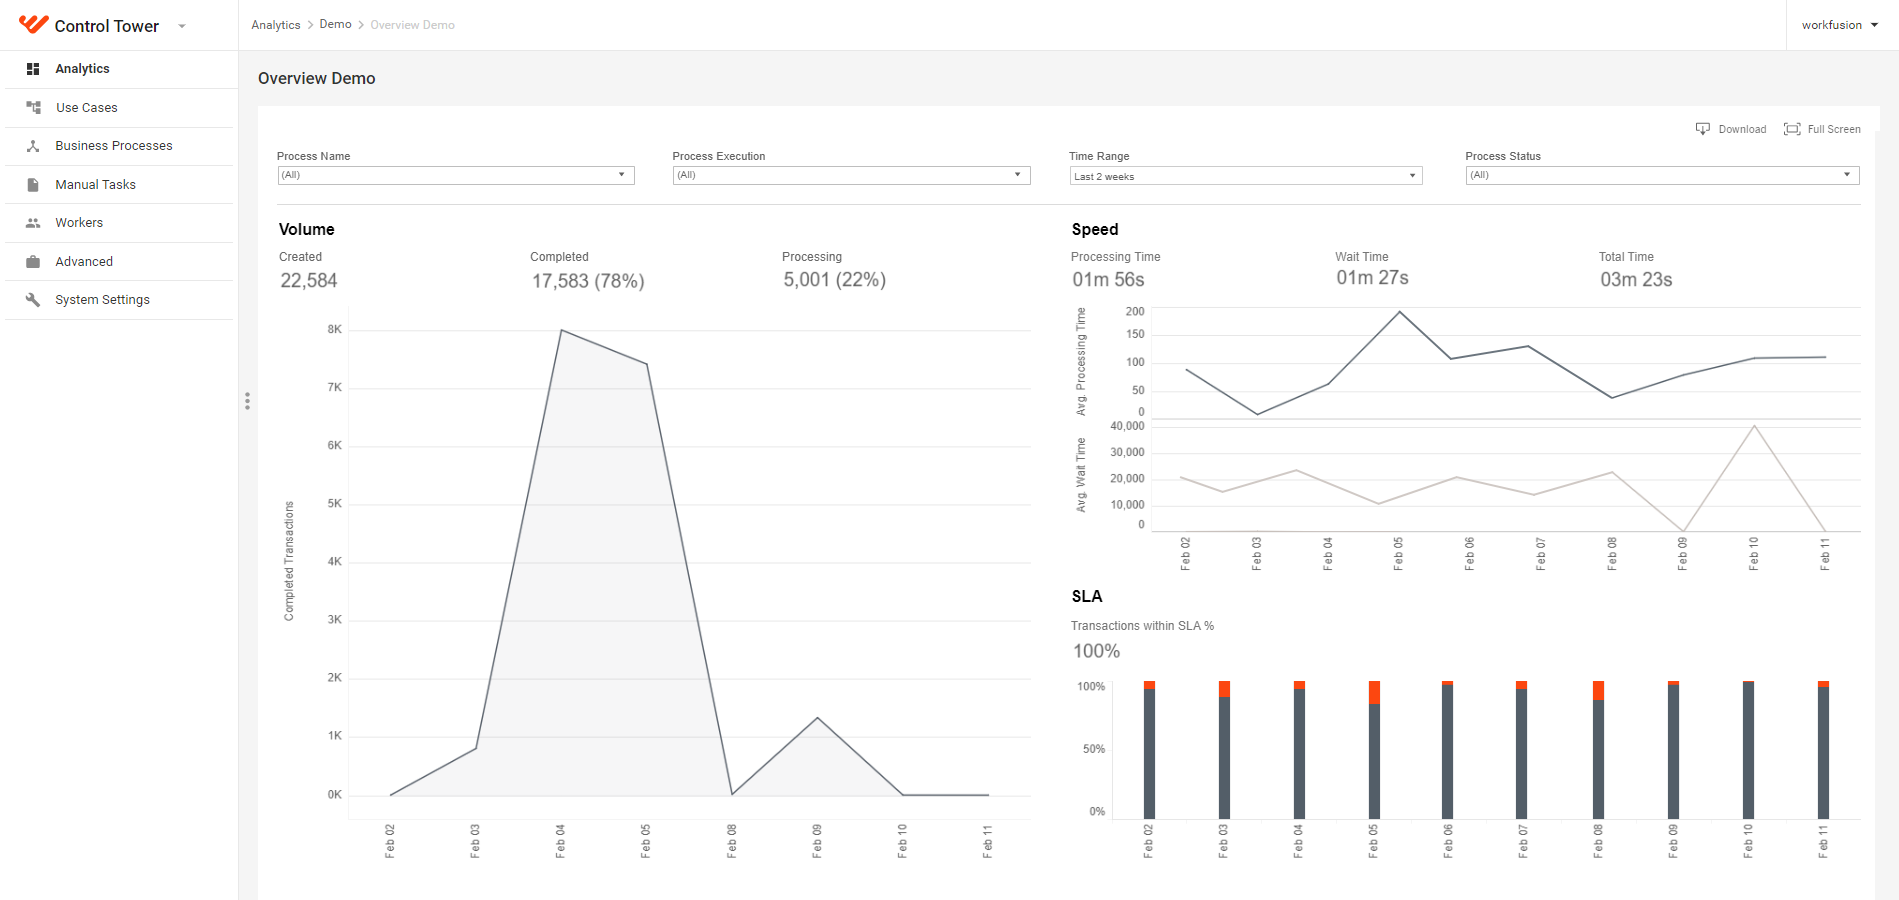Go to Analytics breadcrumb link
1899x900 pixels.
[x=276, y=25]
